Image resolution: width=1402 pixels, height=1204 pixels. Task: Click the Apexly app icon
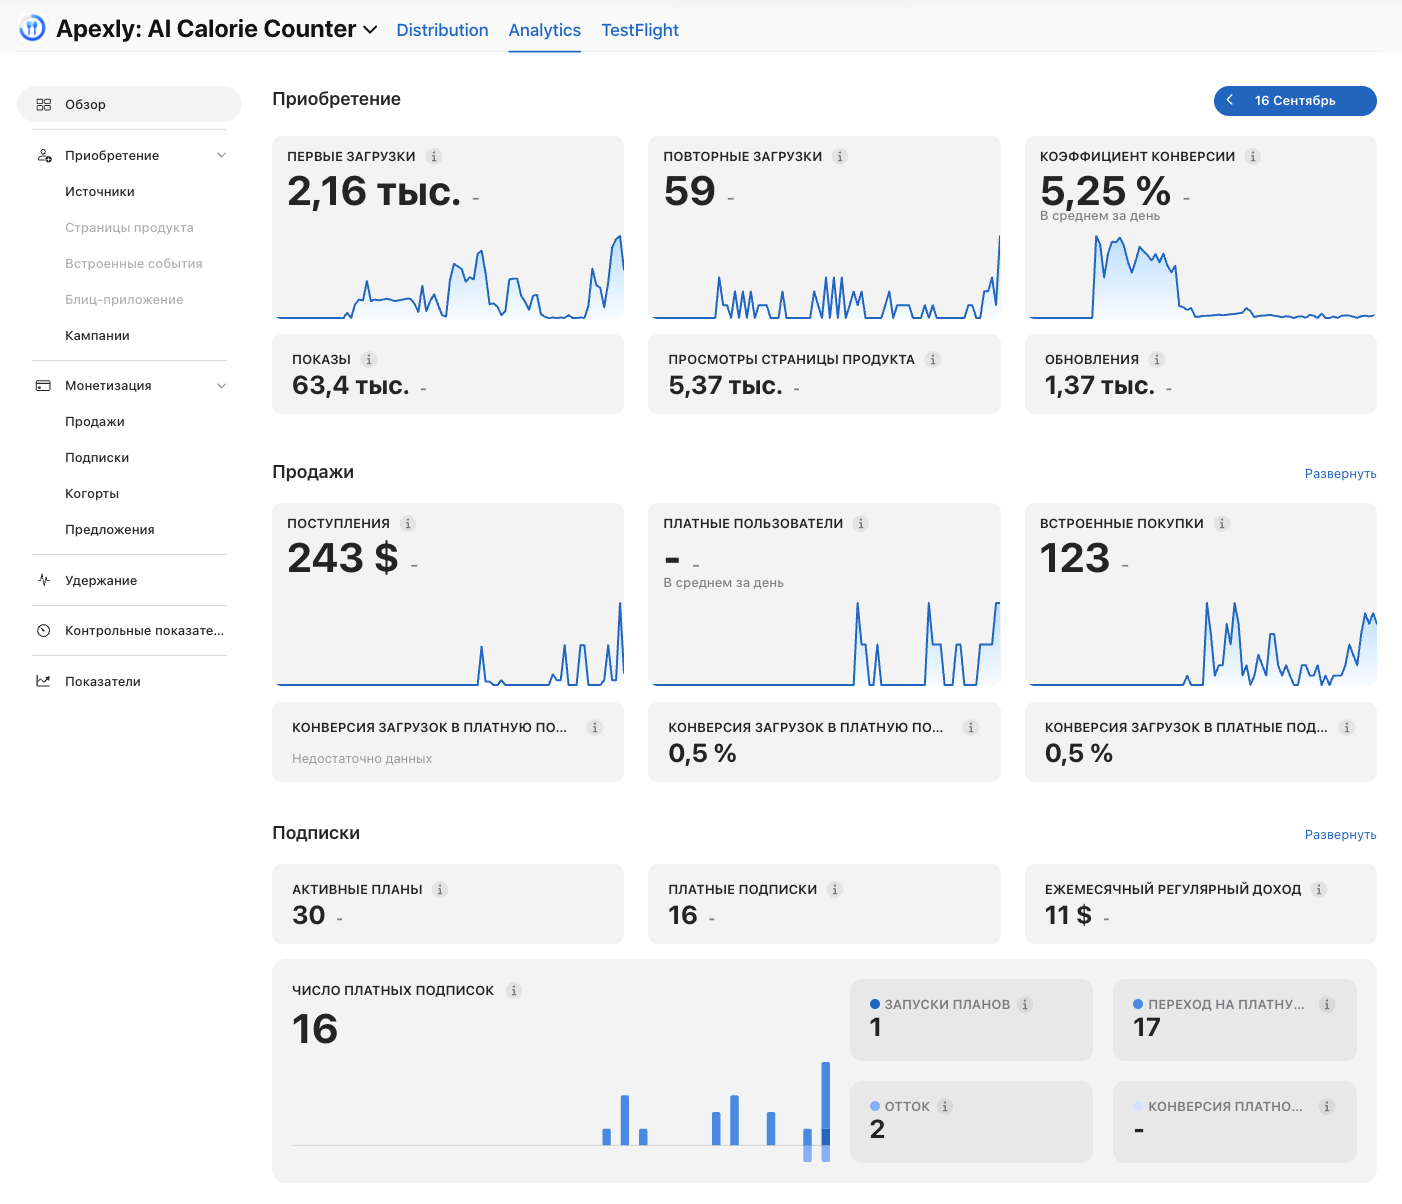click(x=32, y=28)
